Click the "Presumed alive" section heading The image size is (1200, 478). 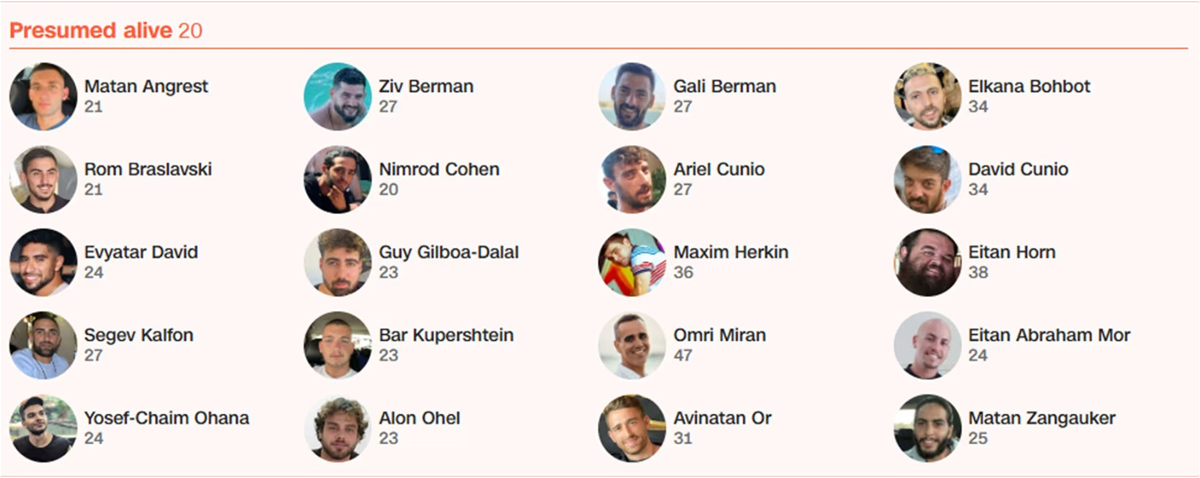(90, 31)
